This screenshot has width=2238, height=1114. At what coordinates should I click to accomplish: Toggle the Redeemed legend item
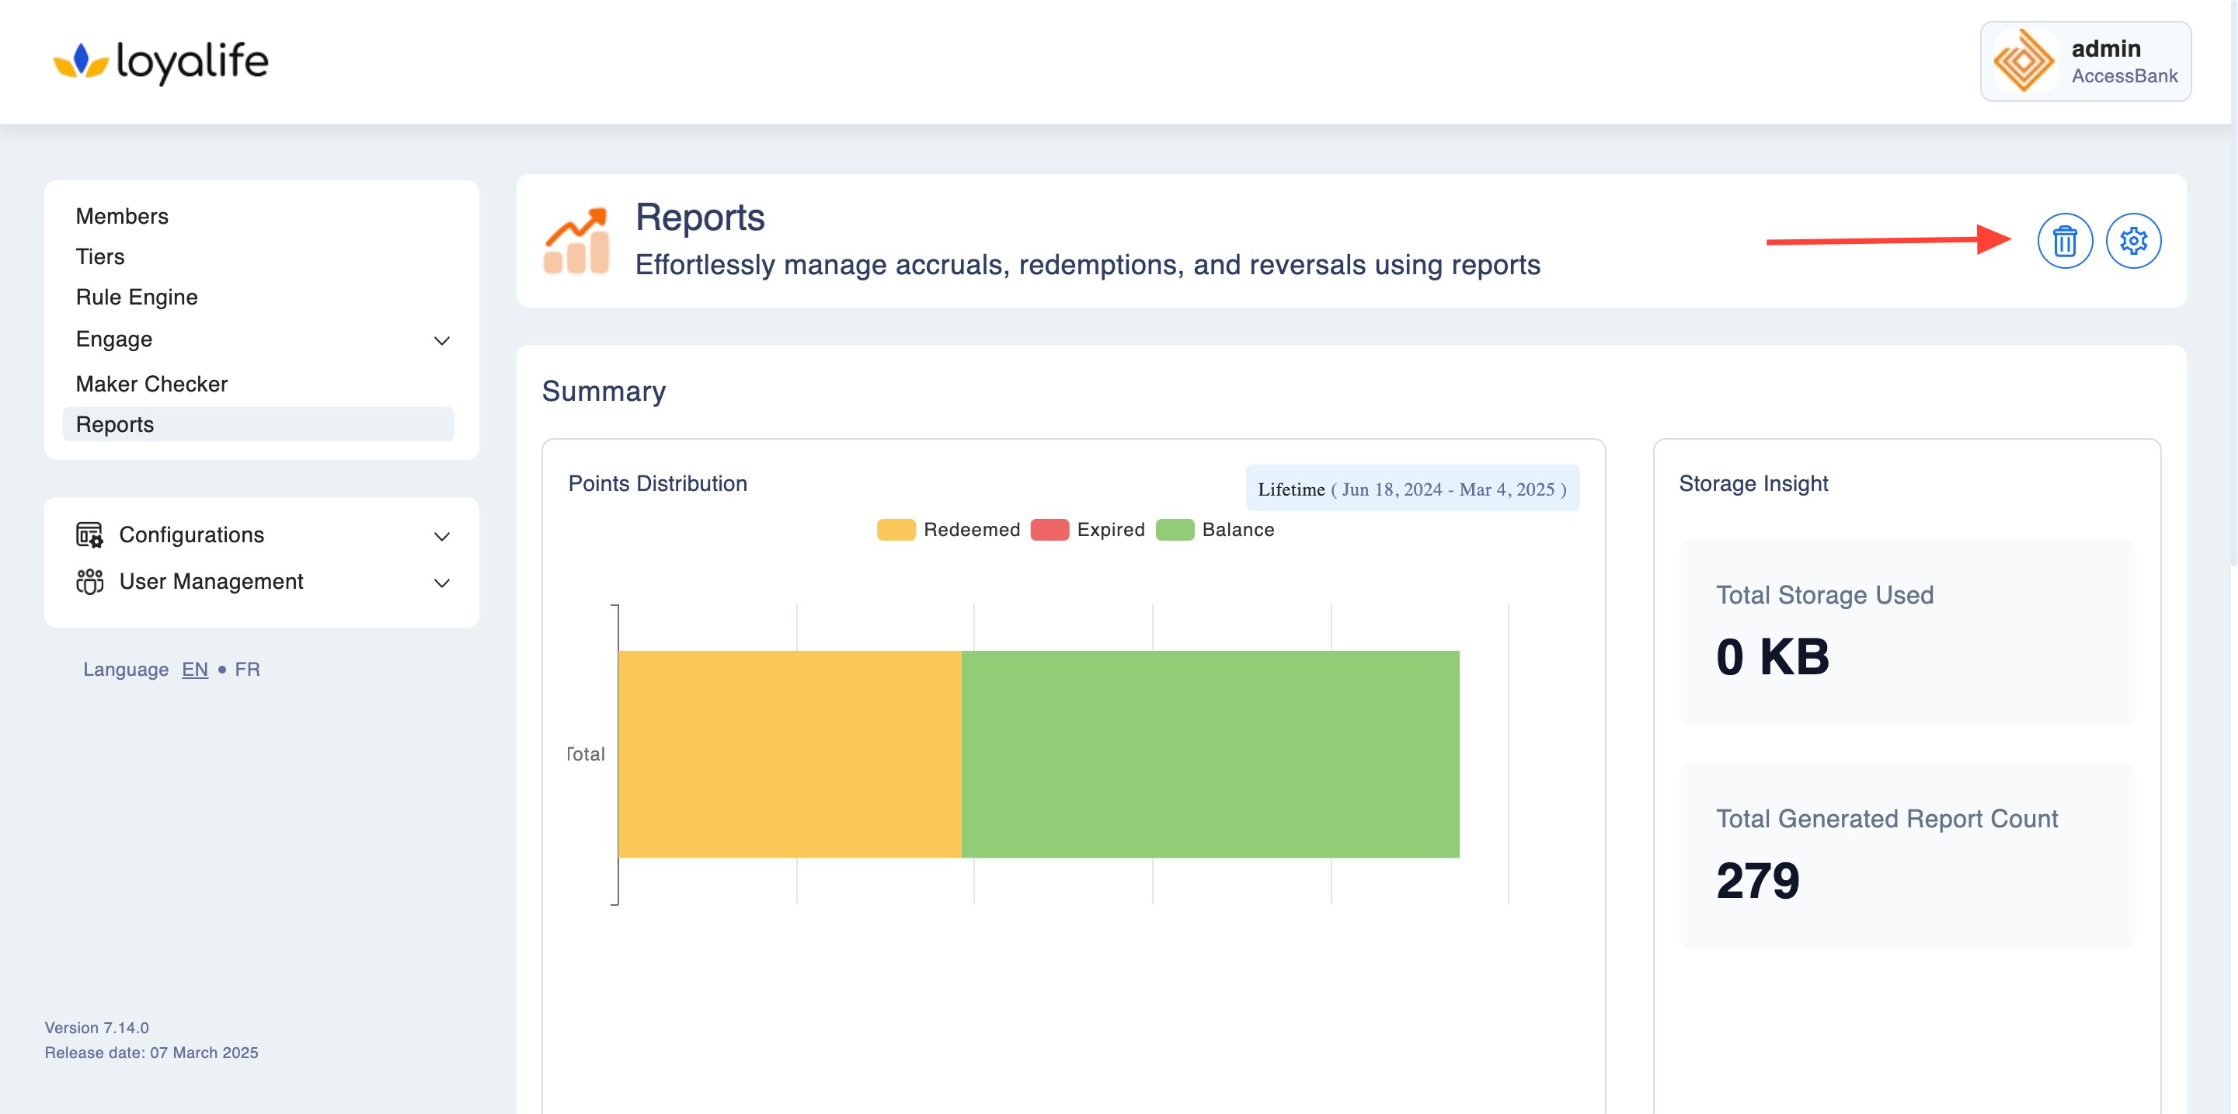948,530
